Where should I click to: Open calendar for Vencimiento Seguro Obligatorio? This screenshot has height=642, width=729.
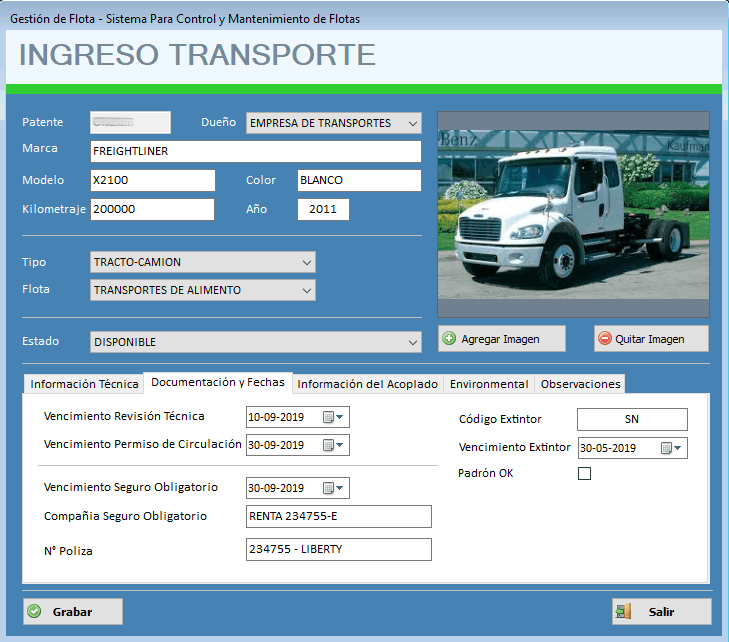333,488
